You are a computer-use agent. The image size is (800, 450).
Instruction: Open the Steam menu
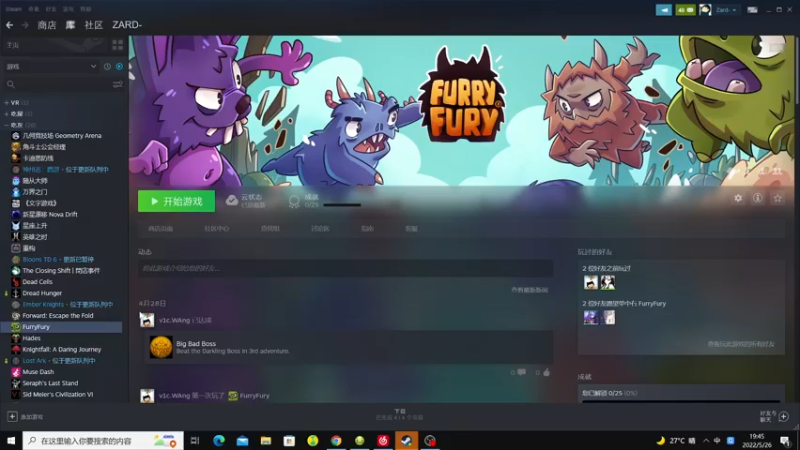[14, 9]
